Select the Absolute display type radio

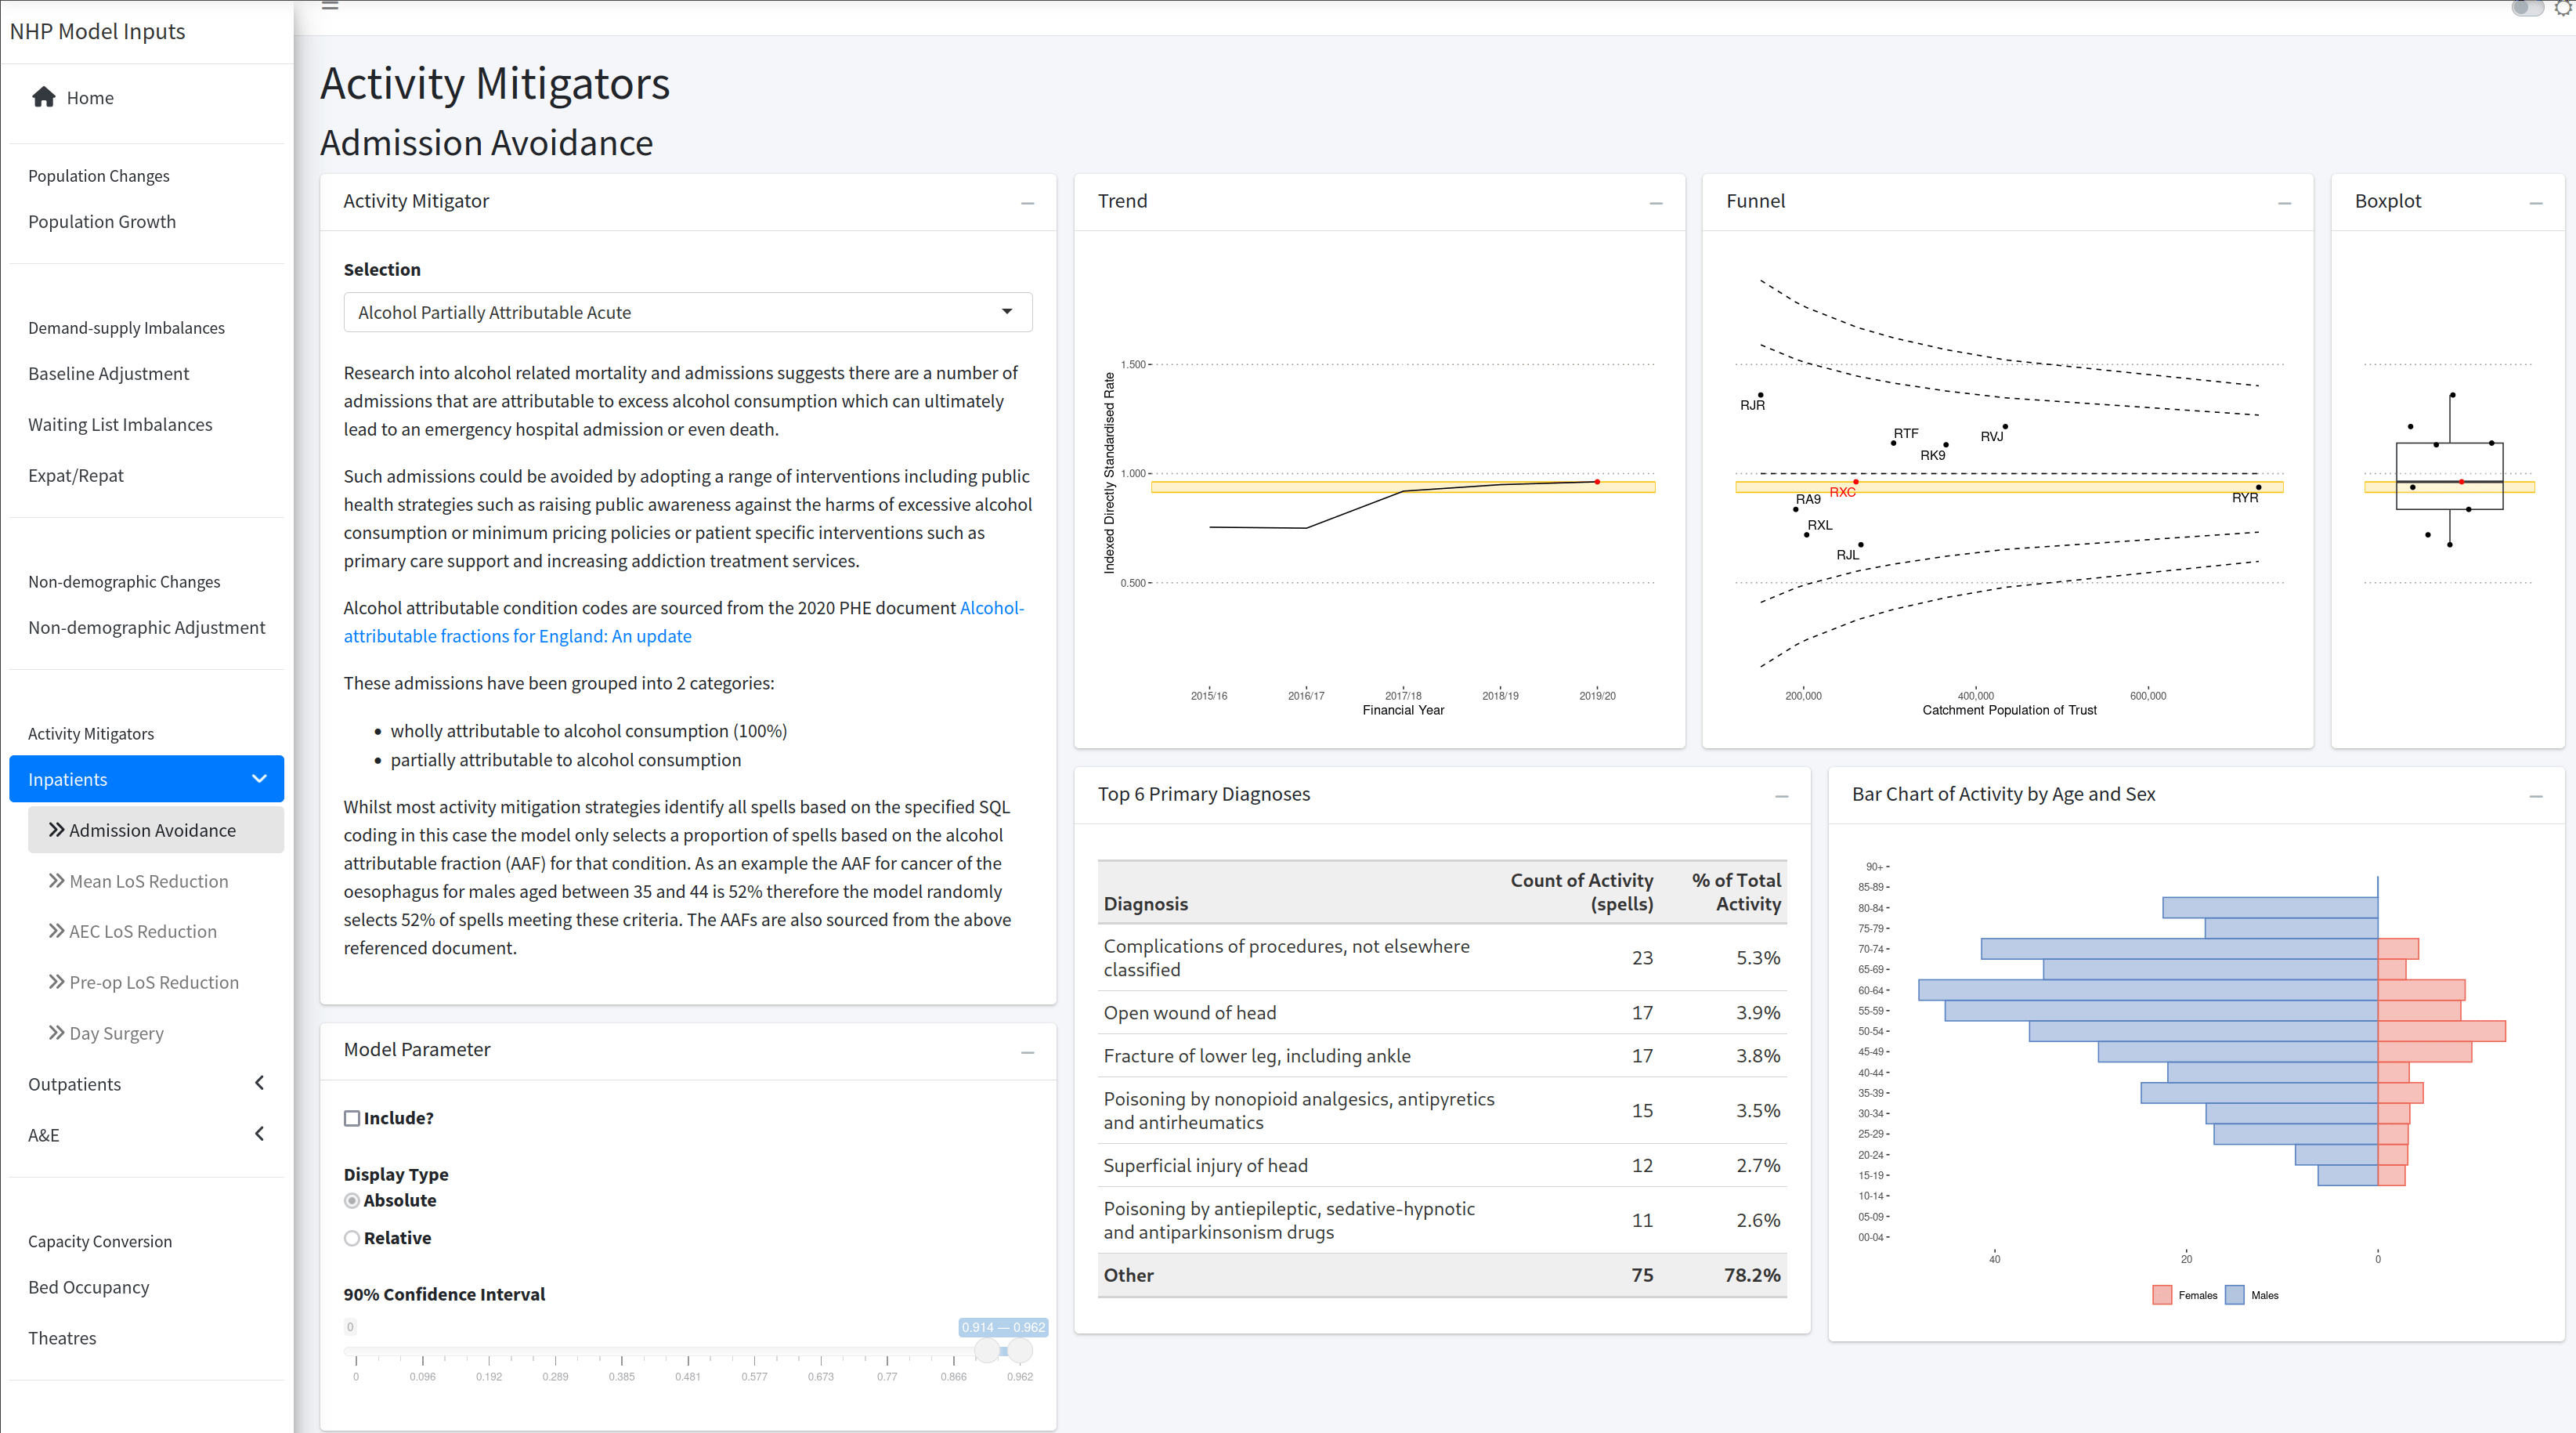click(x=352, y=1200)
